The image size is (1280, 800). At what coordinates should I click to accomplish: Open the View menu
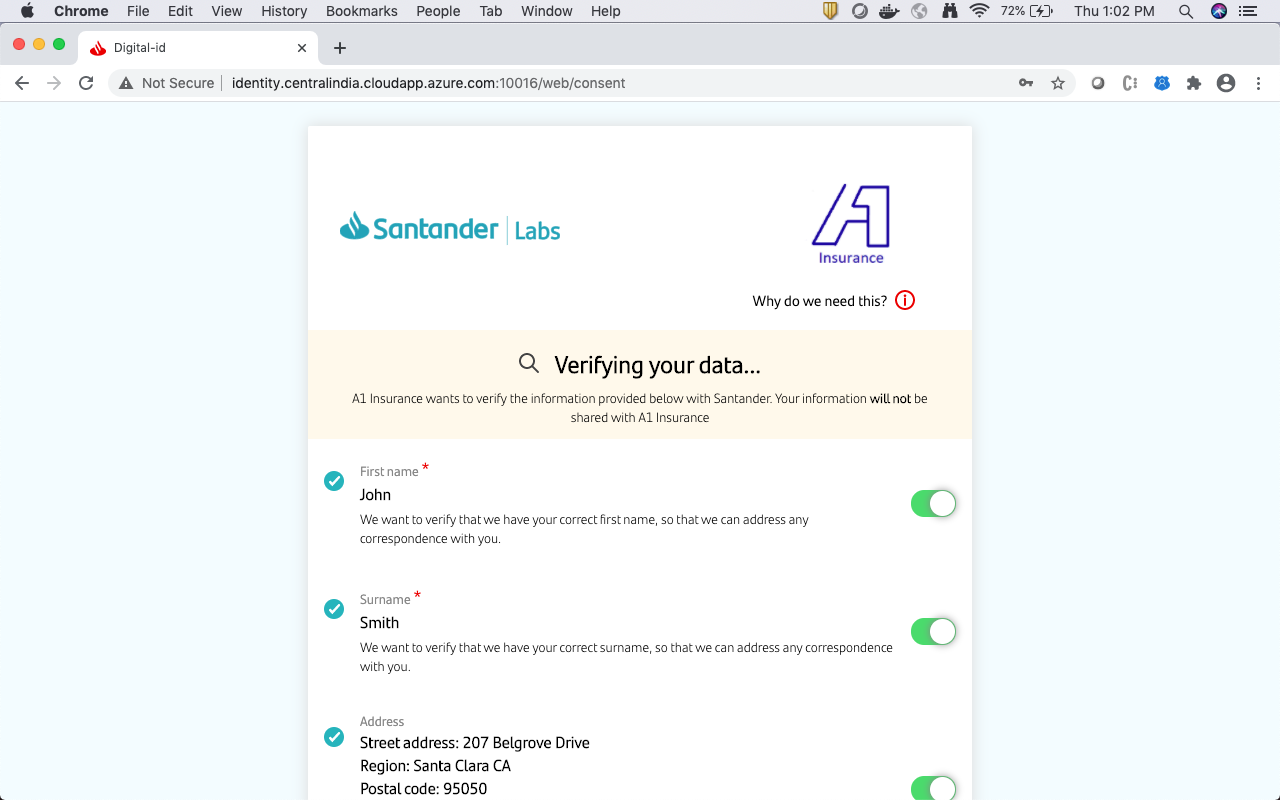click(x=227, y=11)
